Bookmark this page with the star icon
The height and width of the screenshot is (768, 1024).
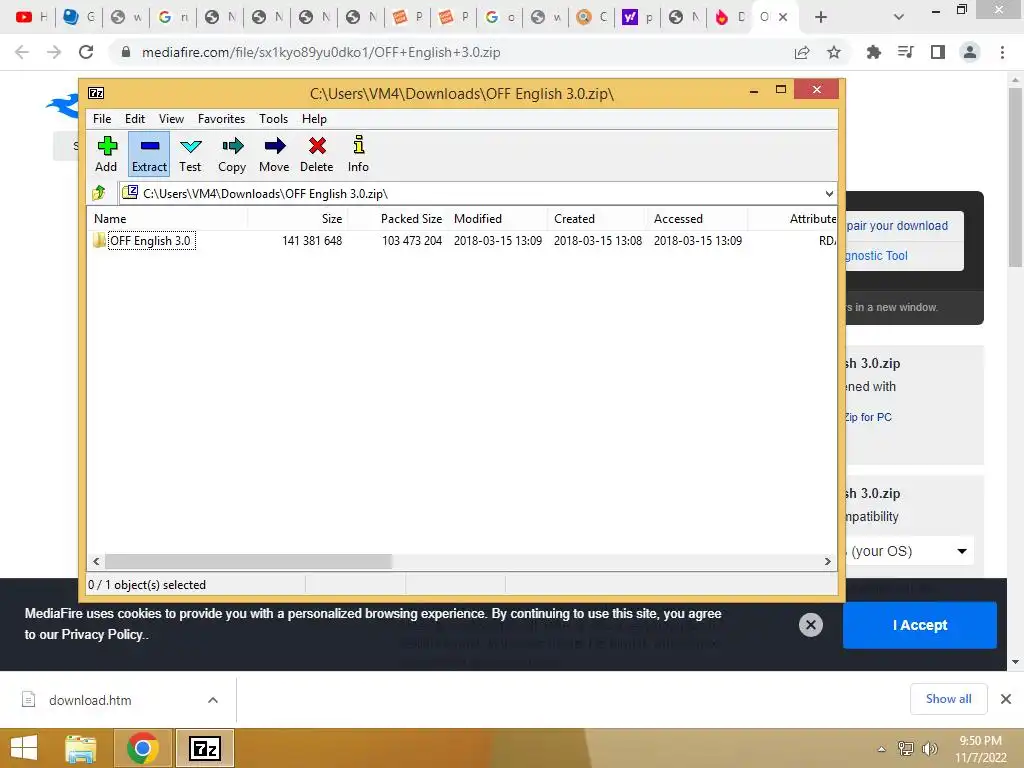[x=834, y=52]
